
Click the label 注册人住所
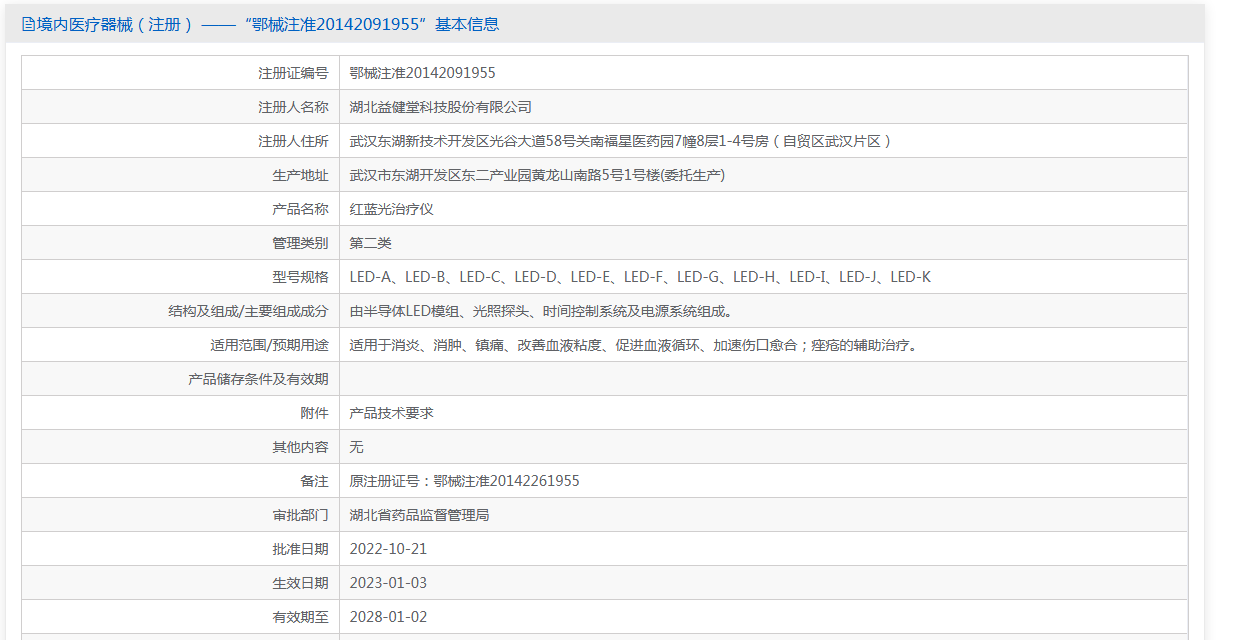293,141
